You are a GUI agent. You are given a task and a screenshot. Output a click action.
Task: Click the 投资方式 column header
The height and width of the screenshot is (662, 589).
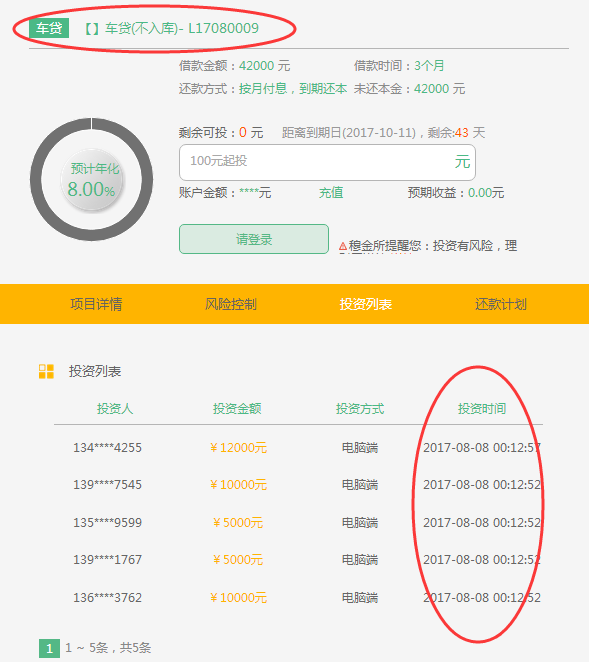click(x=360, y=408)
